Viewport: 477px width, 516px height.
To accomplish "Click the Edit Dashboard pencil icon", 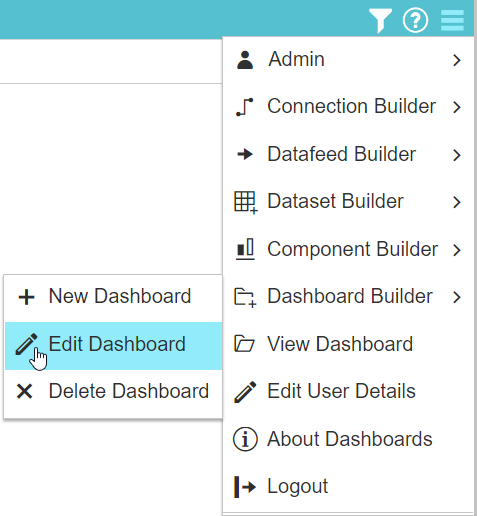I will pos(26,344).
